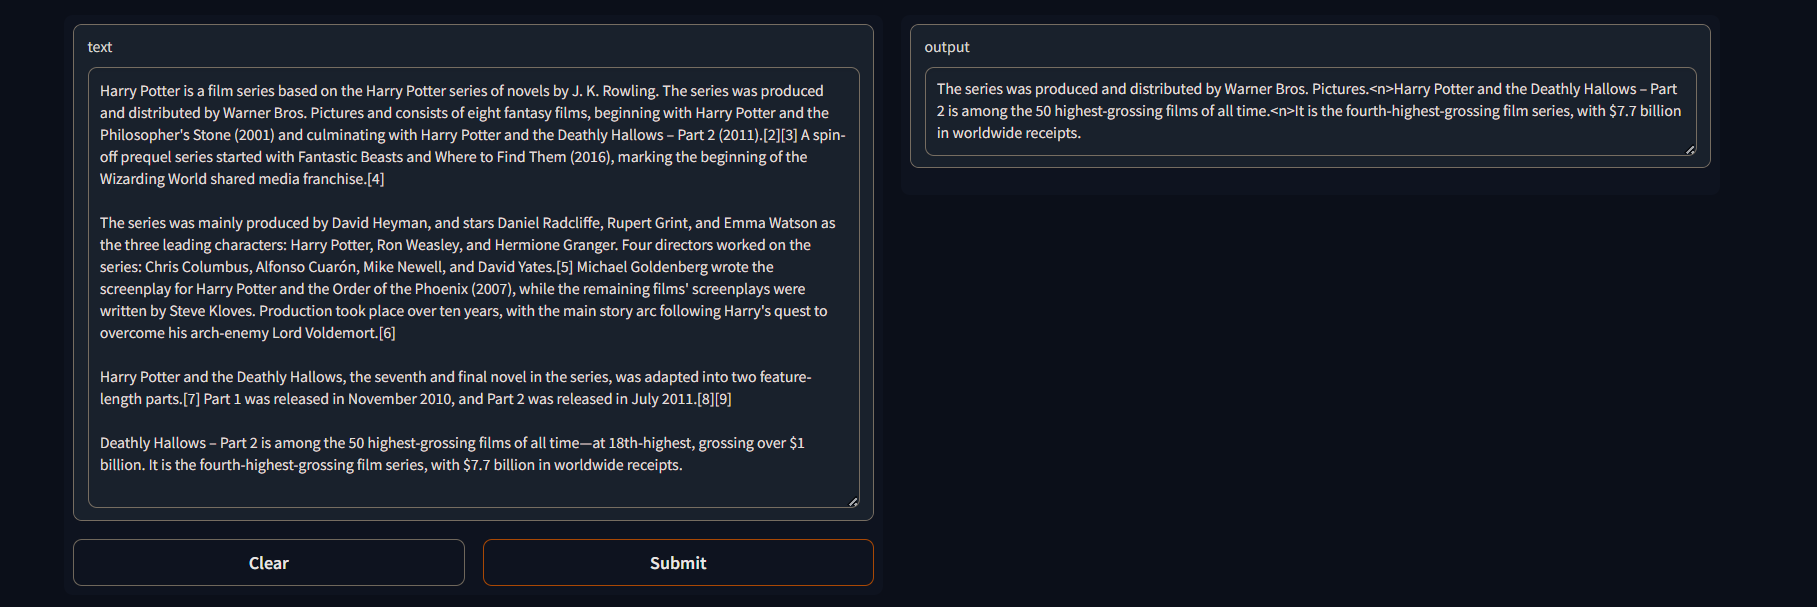Grab the input text box resize handle
This screenshot has height=607, width=1817.
853,501
